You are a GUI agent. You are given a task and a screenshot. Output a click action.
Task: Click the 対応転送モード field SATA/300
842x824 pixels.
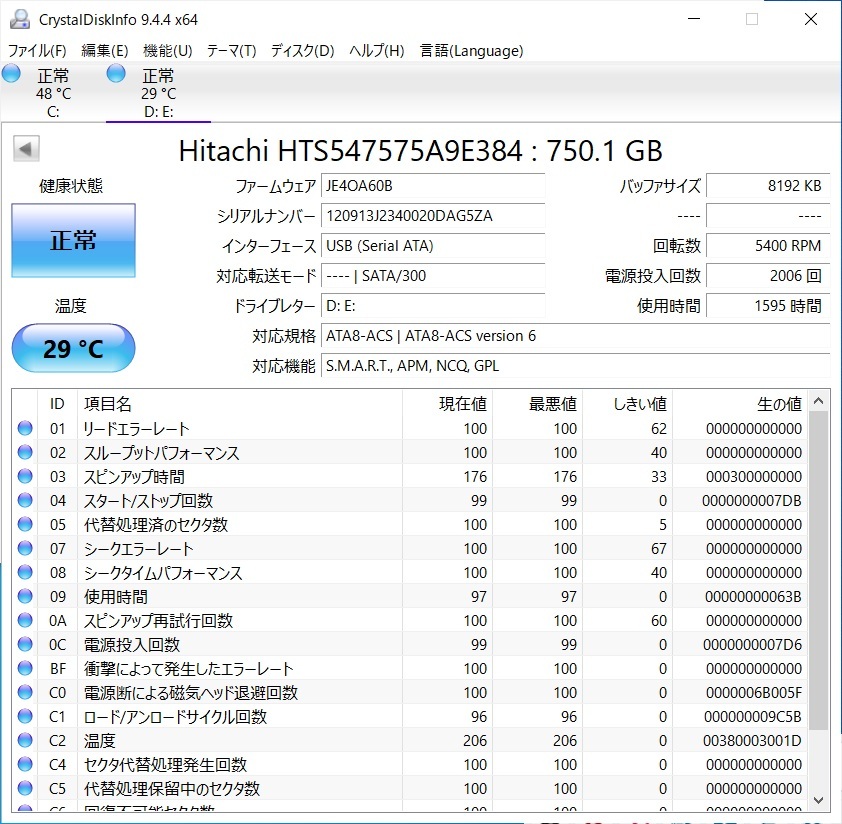pyautogui.click(x=433, y=276)
